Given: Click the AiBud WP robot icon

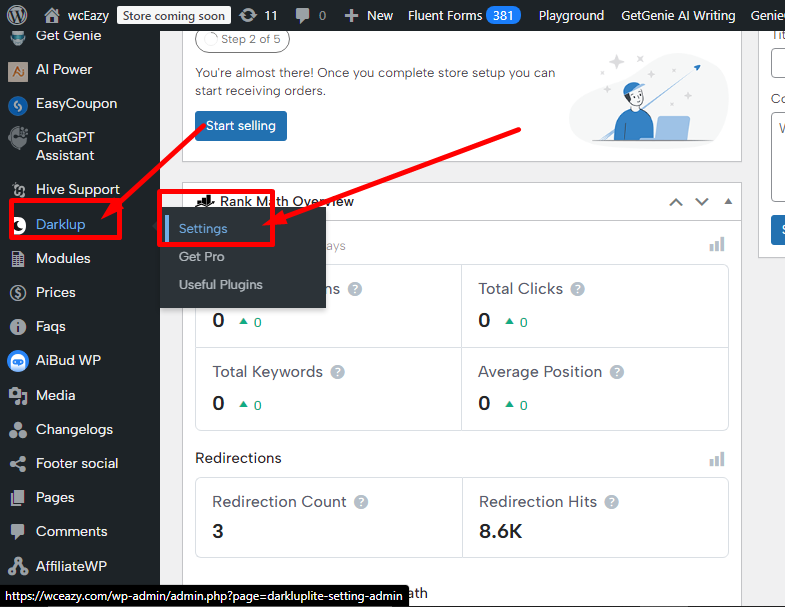Looking at the screenshot, I should point(18,361).
